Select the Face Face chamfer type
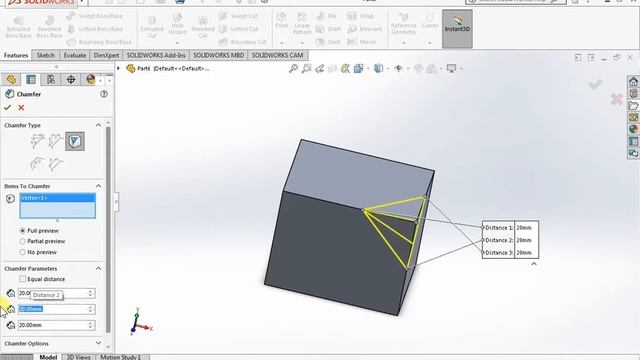The height and width of the screenshot is (360, 640). click(56, 164)
